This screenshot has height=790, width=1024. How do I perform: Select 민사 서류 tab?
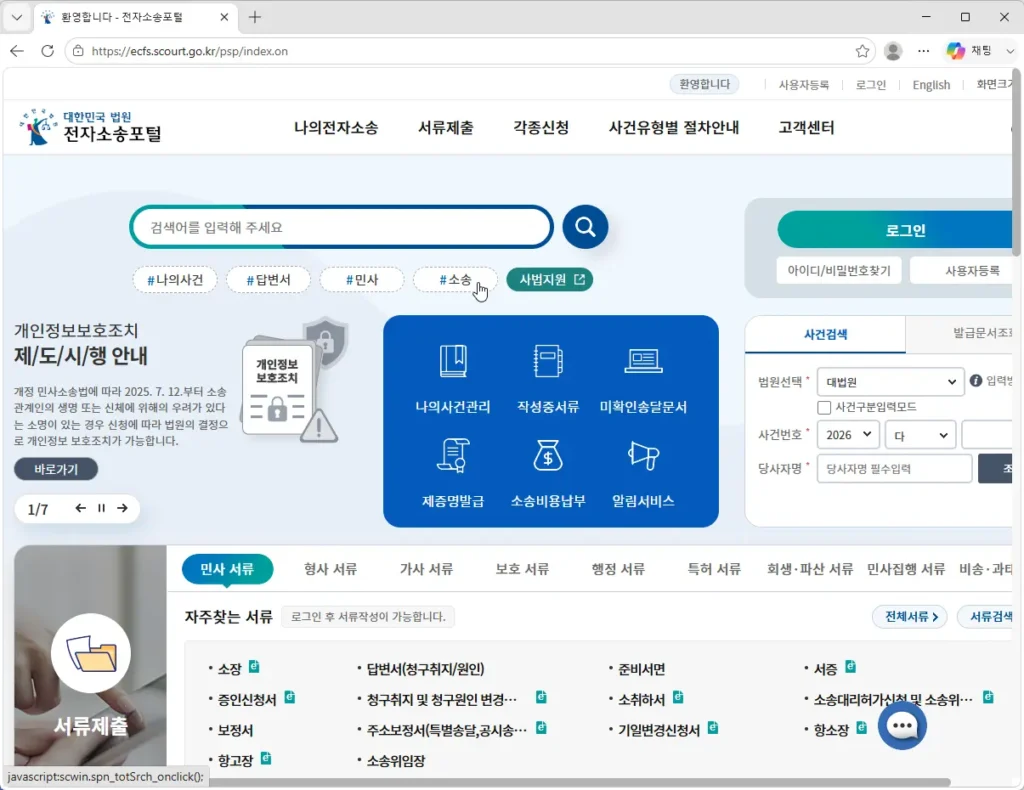(x=227, y=569)
